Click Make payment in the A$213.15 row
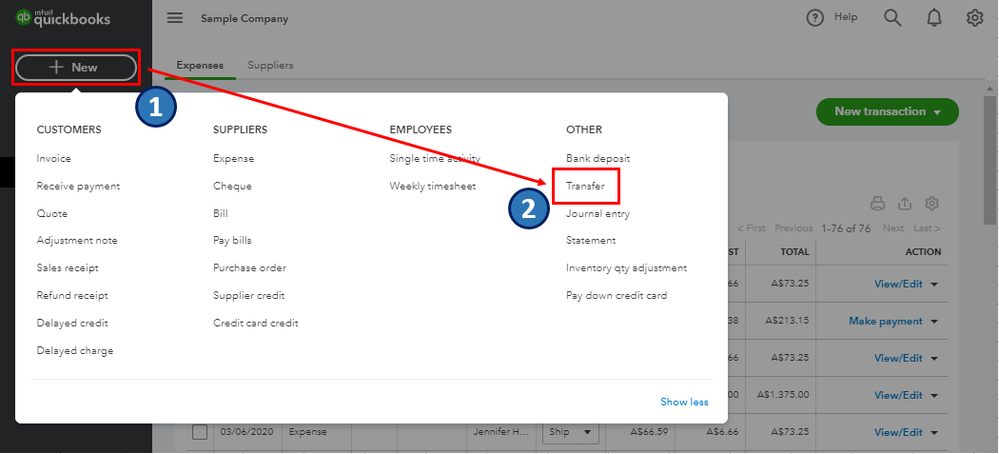The width and height of the screenshot is (999, 454). (885, 322)
